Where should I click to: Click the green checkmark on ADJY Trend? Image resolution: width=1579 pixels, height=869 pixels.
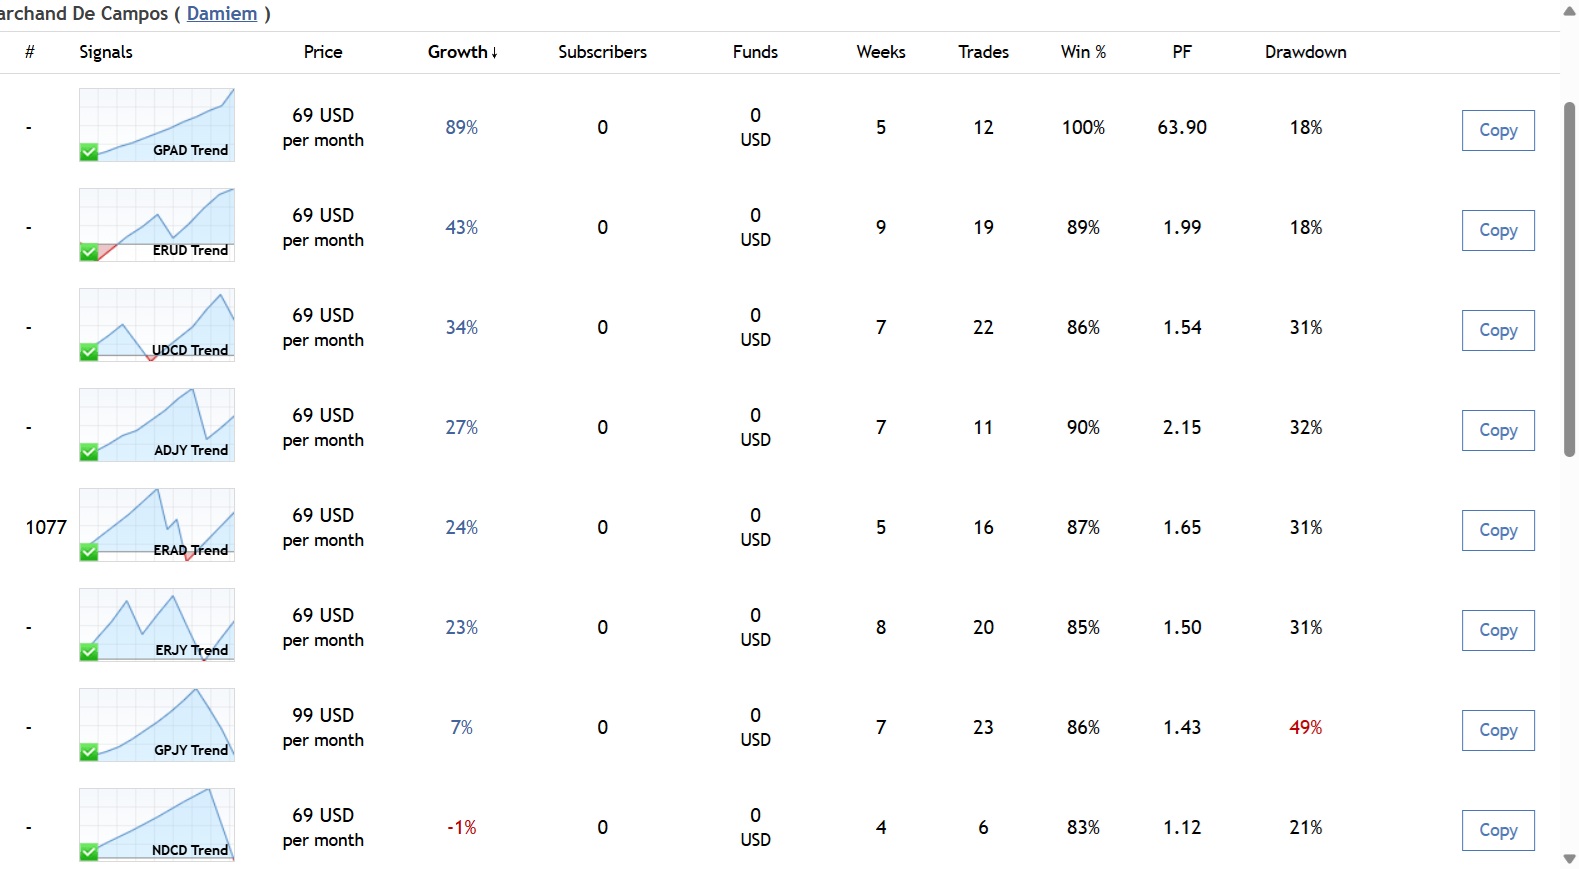point(89,452)
